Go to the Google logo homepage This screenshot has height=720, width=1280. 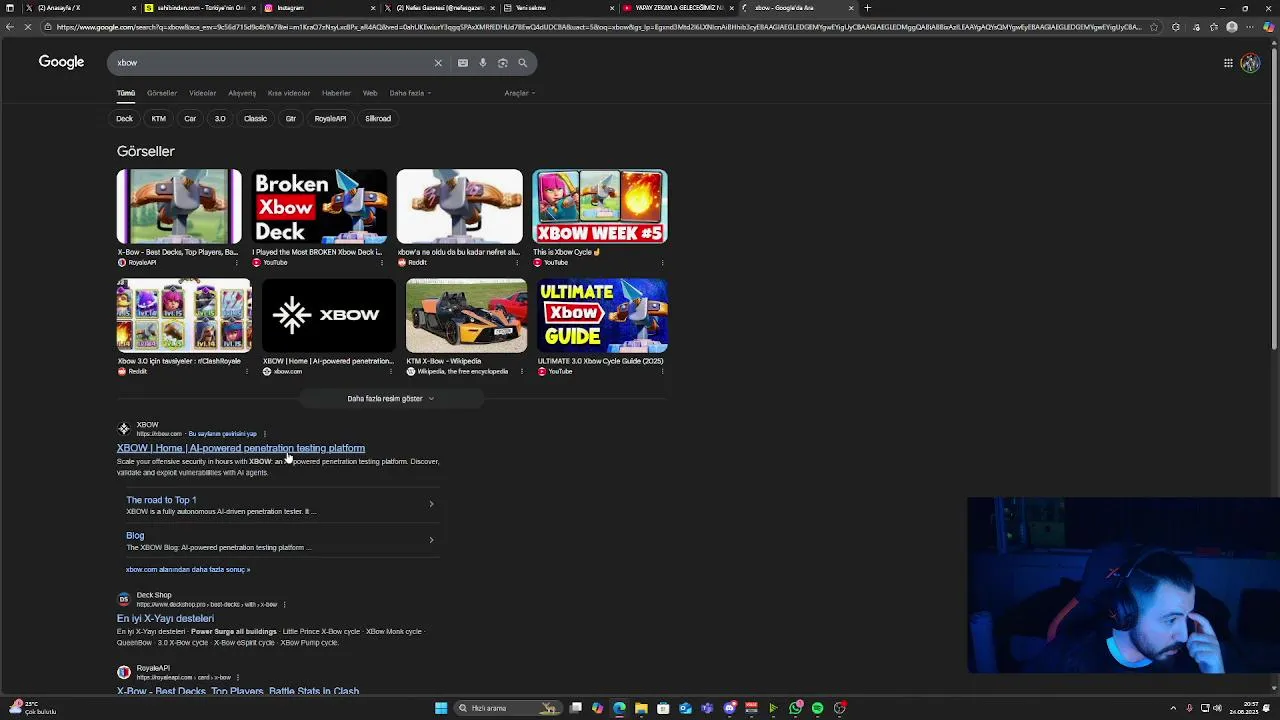tap(61, 62)
